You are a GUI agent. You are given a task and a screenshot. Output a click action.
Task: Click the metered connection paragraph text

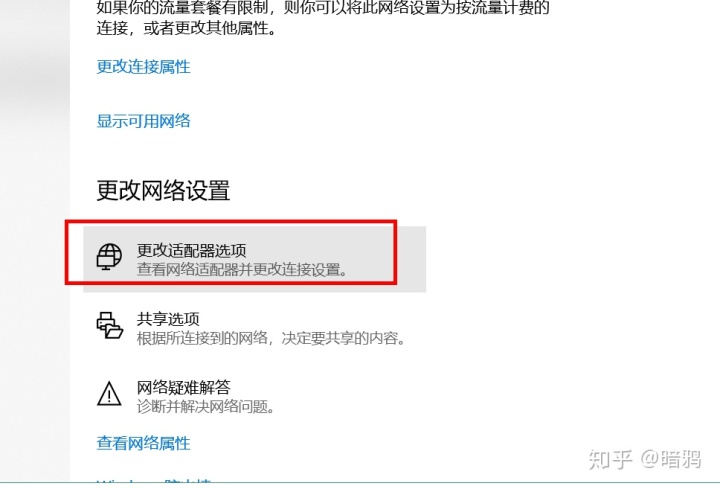(323, 17)
